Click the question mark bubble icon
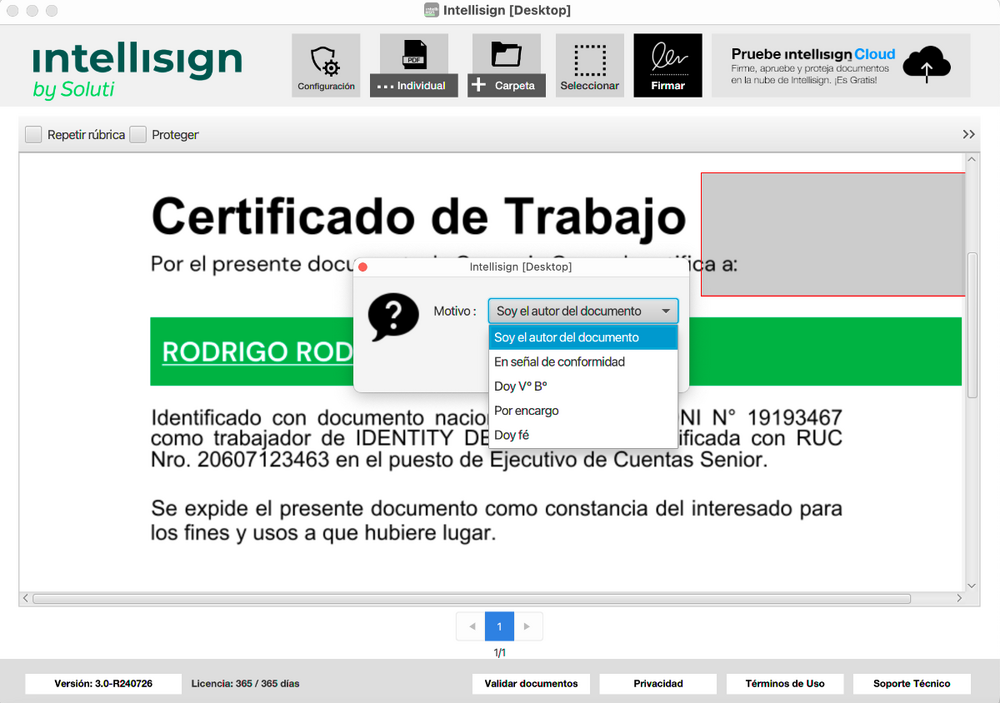This screenshot has height=703, width=1000. tap(393, 317)
